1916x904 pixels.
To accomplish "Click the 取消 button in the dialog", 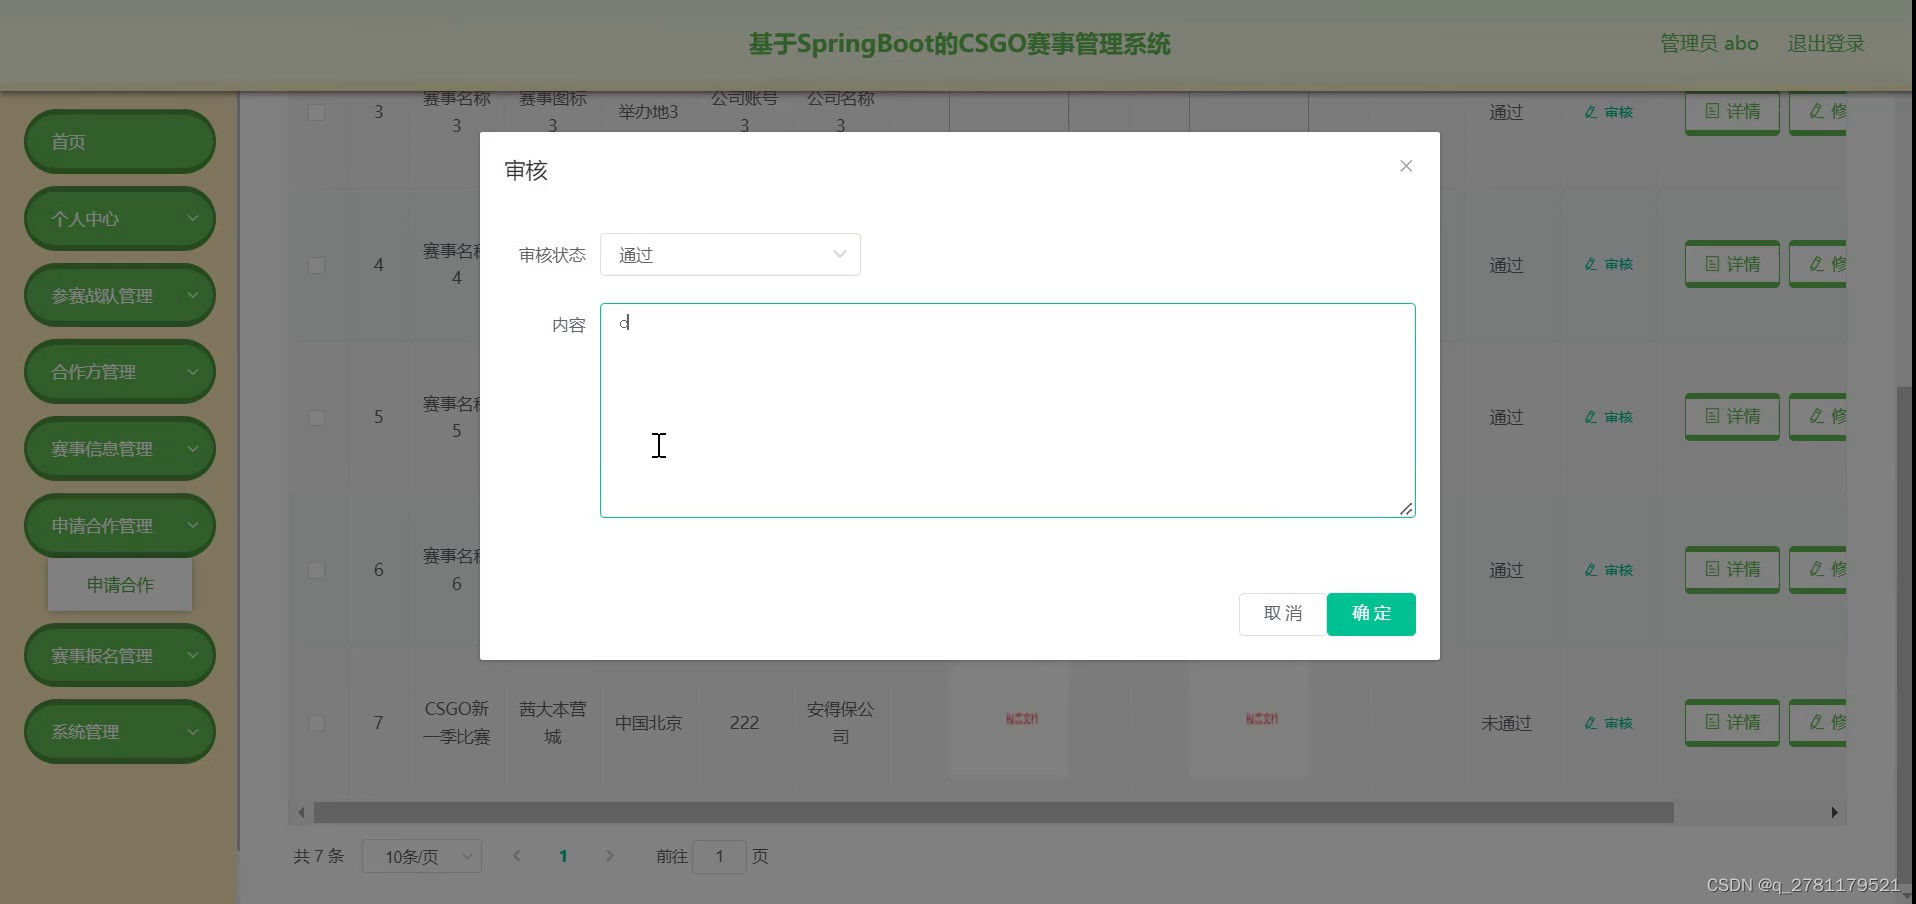I will 1283,614.
